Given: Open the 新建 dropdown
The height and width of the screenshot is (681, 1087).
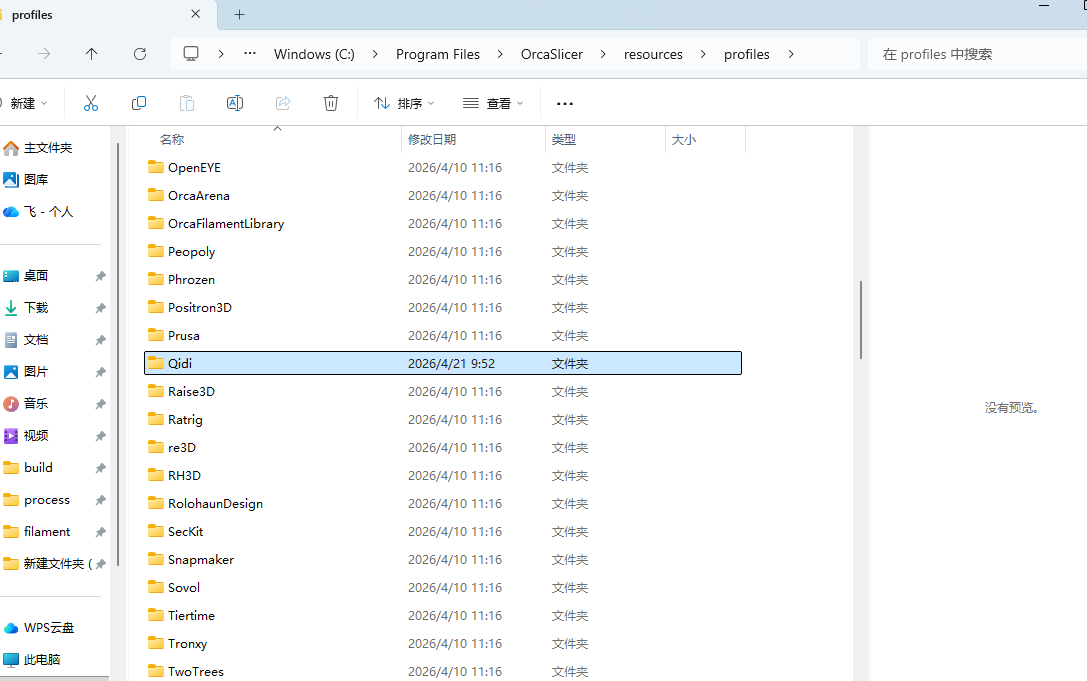Looking at the screenshot, I should (26, 103).
